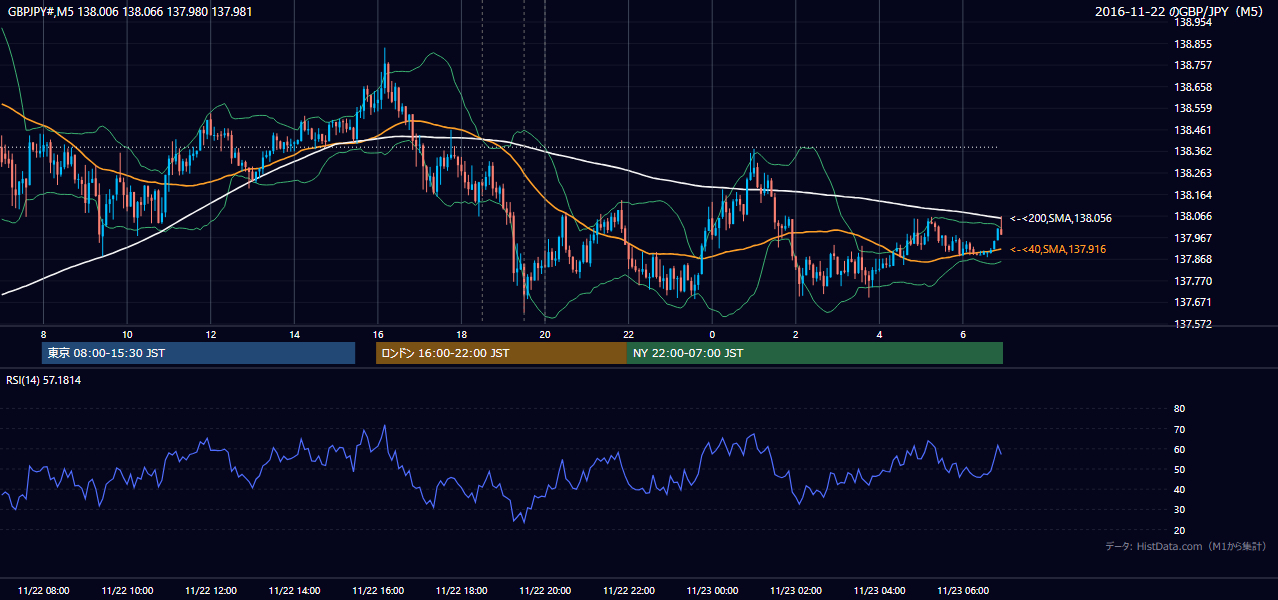Click price axis label 137.967
The width and height of the screenshot is (1278, 600).
tap(1193, 238)
